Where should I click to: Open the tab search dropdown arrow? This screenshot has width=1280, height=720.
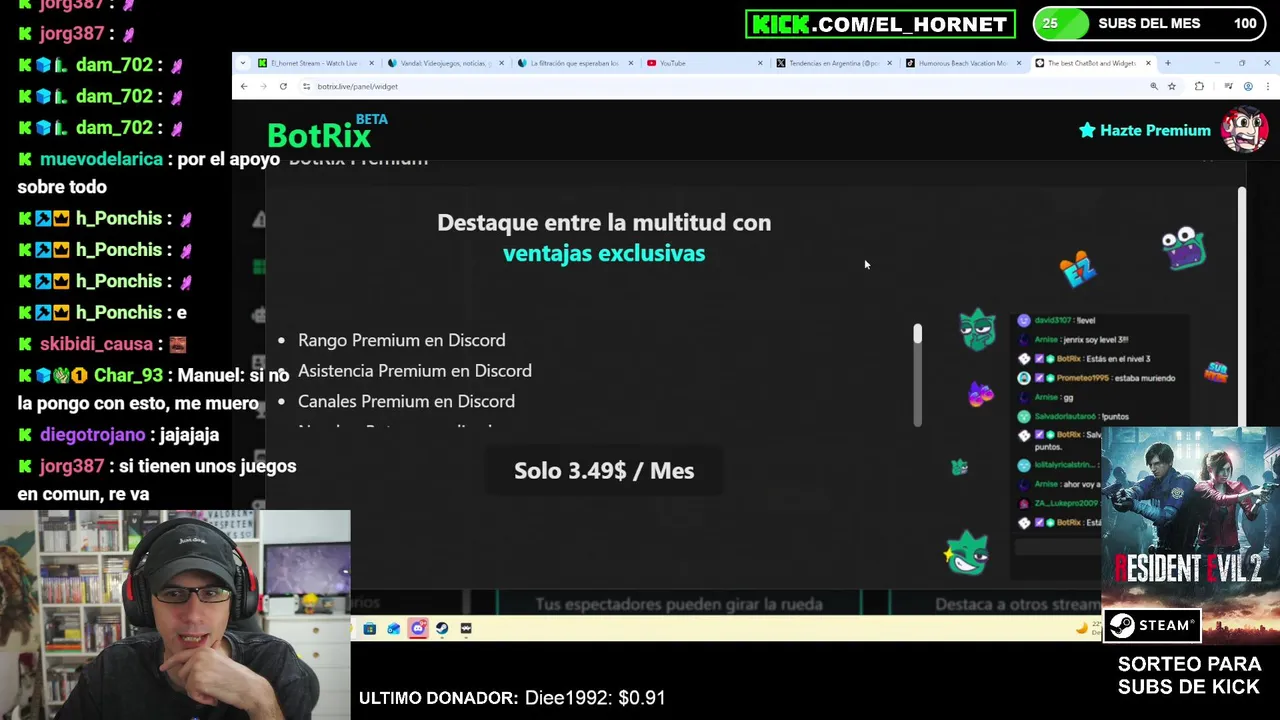coord(242,63)
